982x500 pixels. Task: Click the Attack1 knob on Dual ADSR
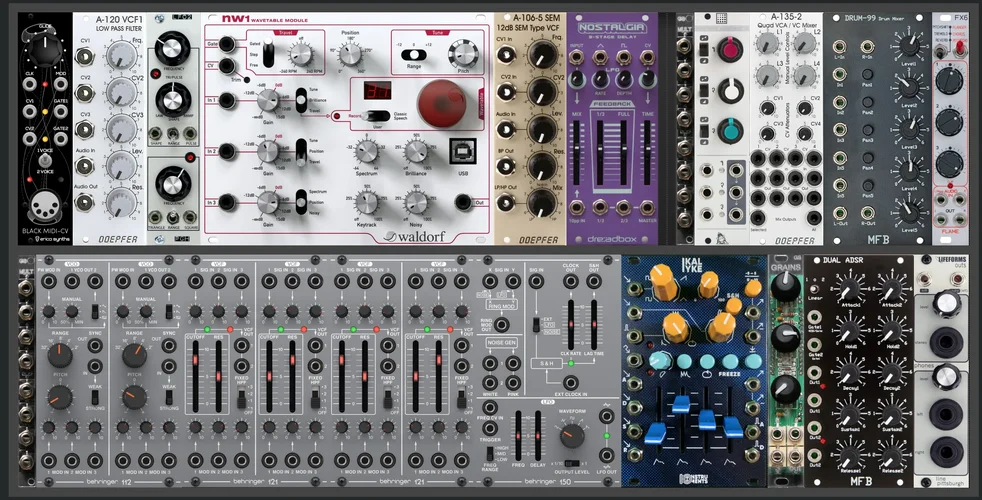pyautogui.click(x=847, y=289)
